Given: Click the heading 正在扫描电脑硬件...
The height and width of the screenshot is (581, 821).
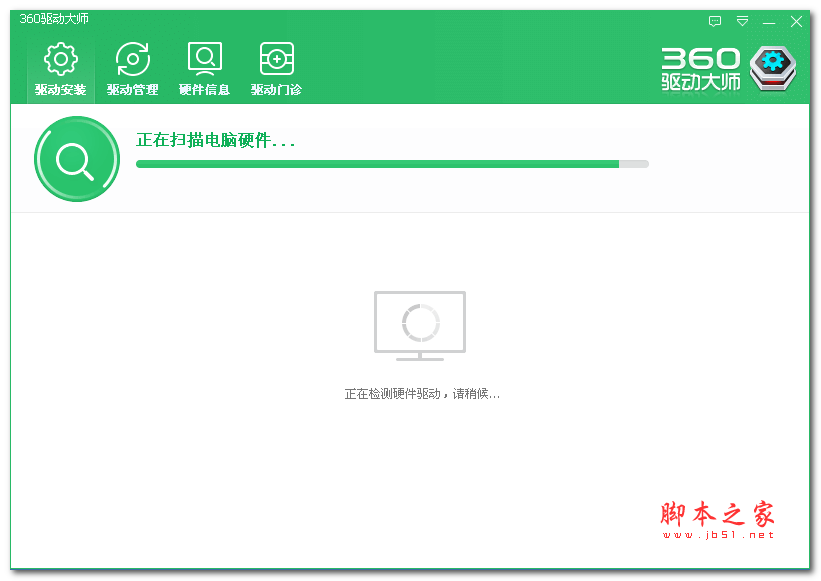Looking at the screenshot, I should pyautogui.click(x=215, y=140).
